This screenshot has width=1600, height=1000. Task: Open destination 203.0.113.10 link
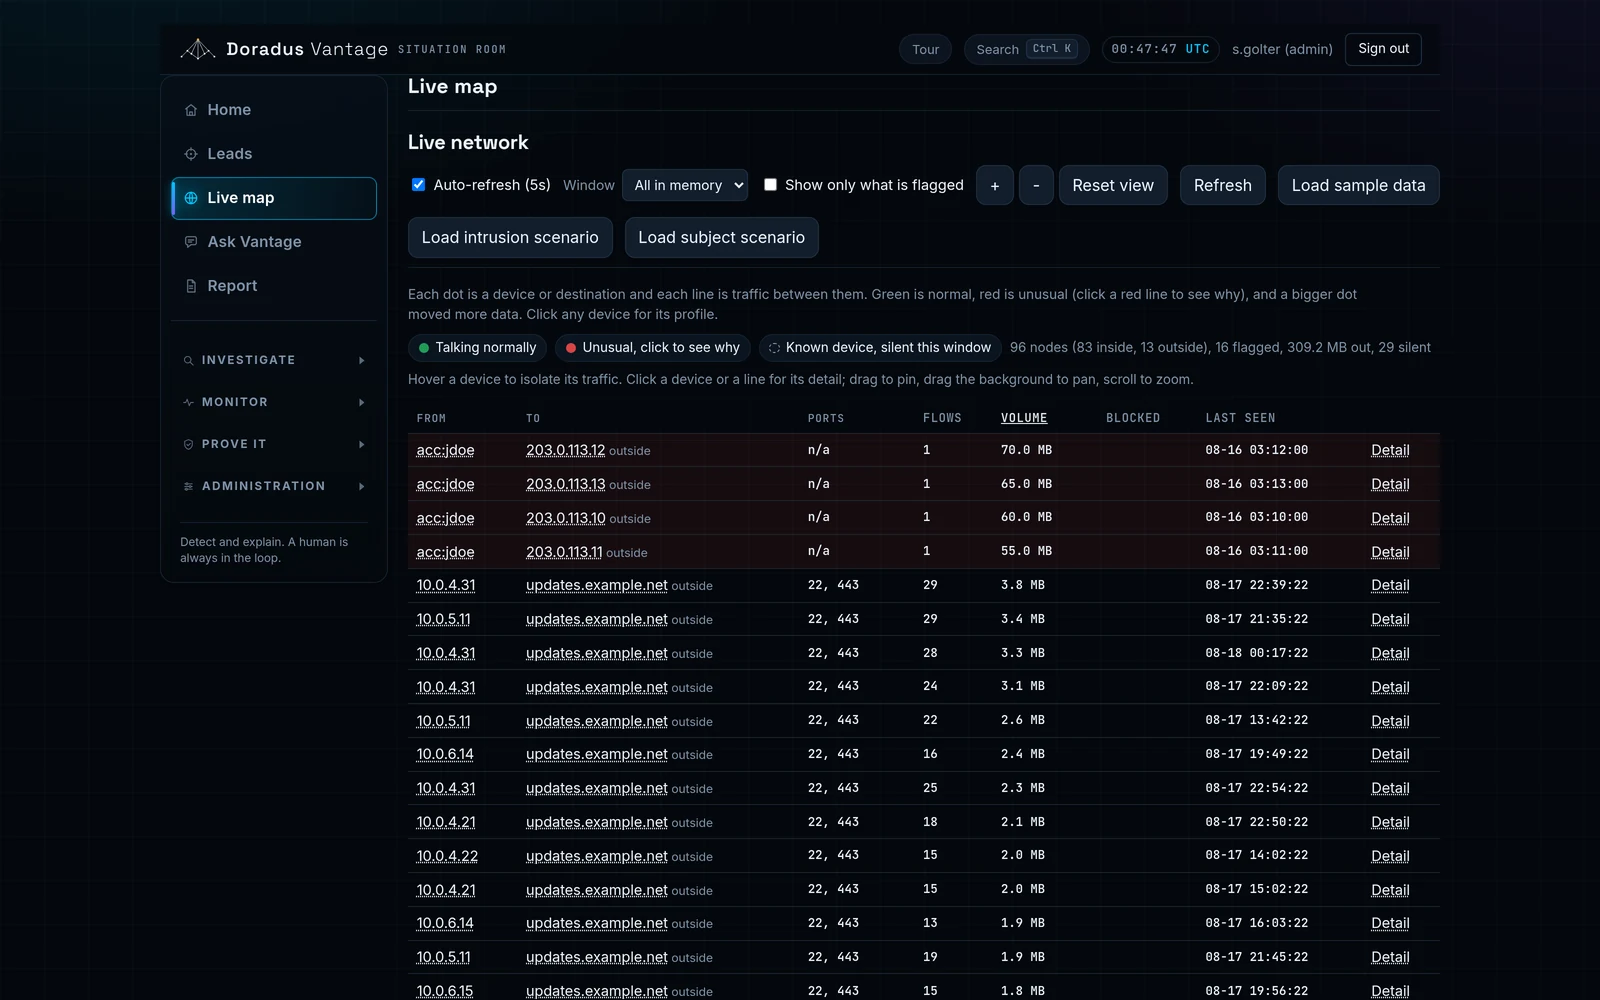[565, 518]
